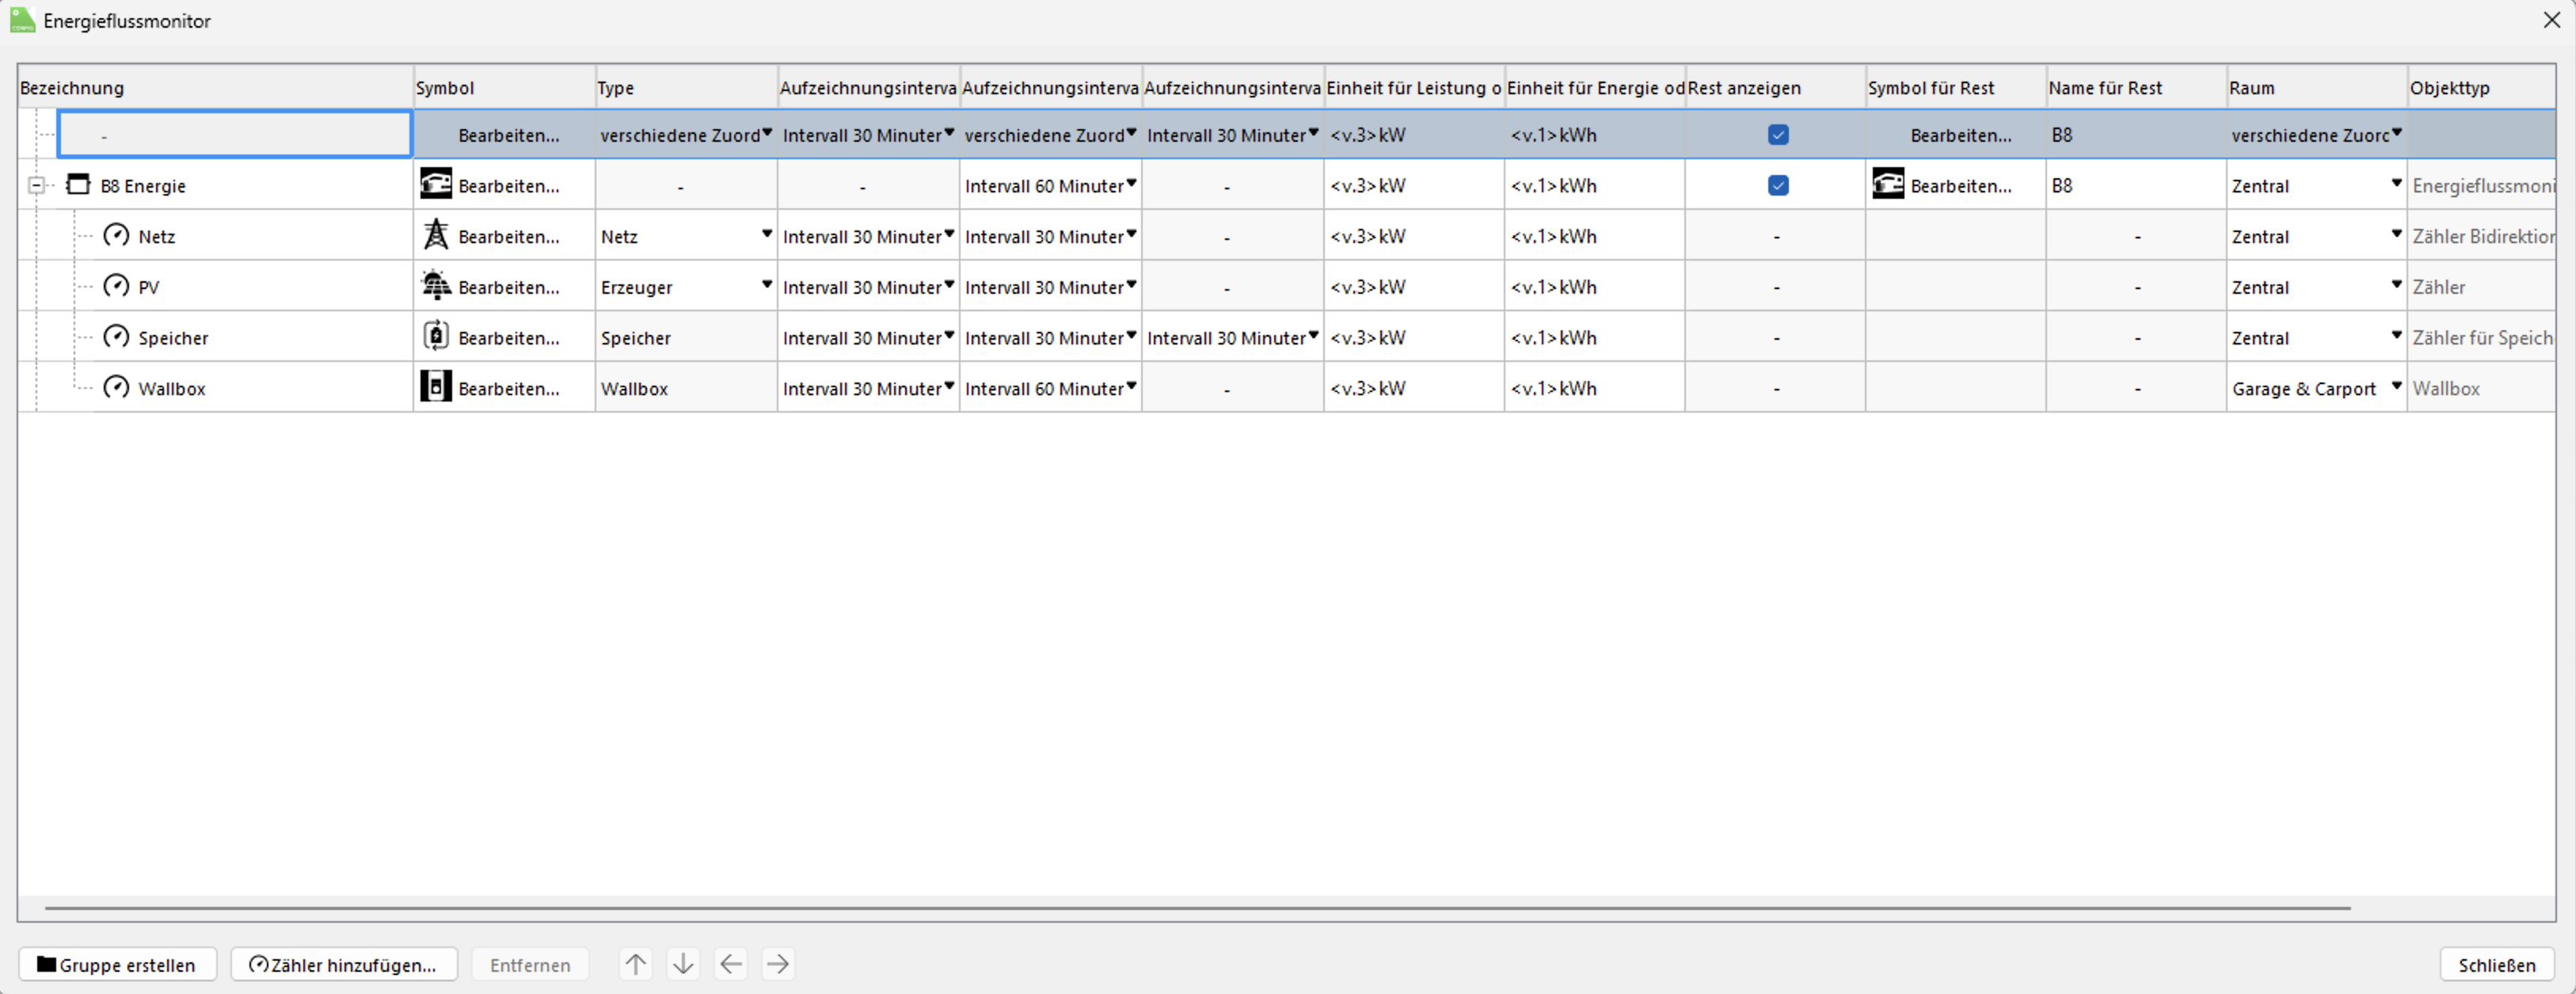This screenshot has width=2576, height=994.
Task: Click the PV solar panel symbol icon
Action: pyautogui.click(x=436, y=286)
